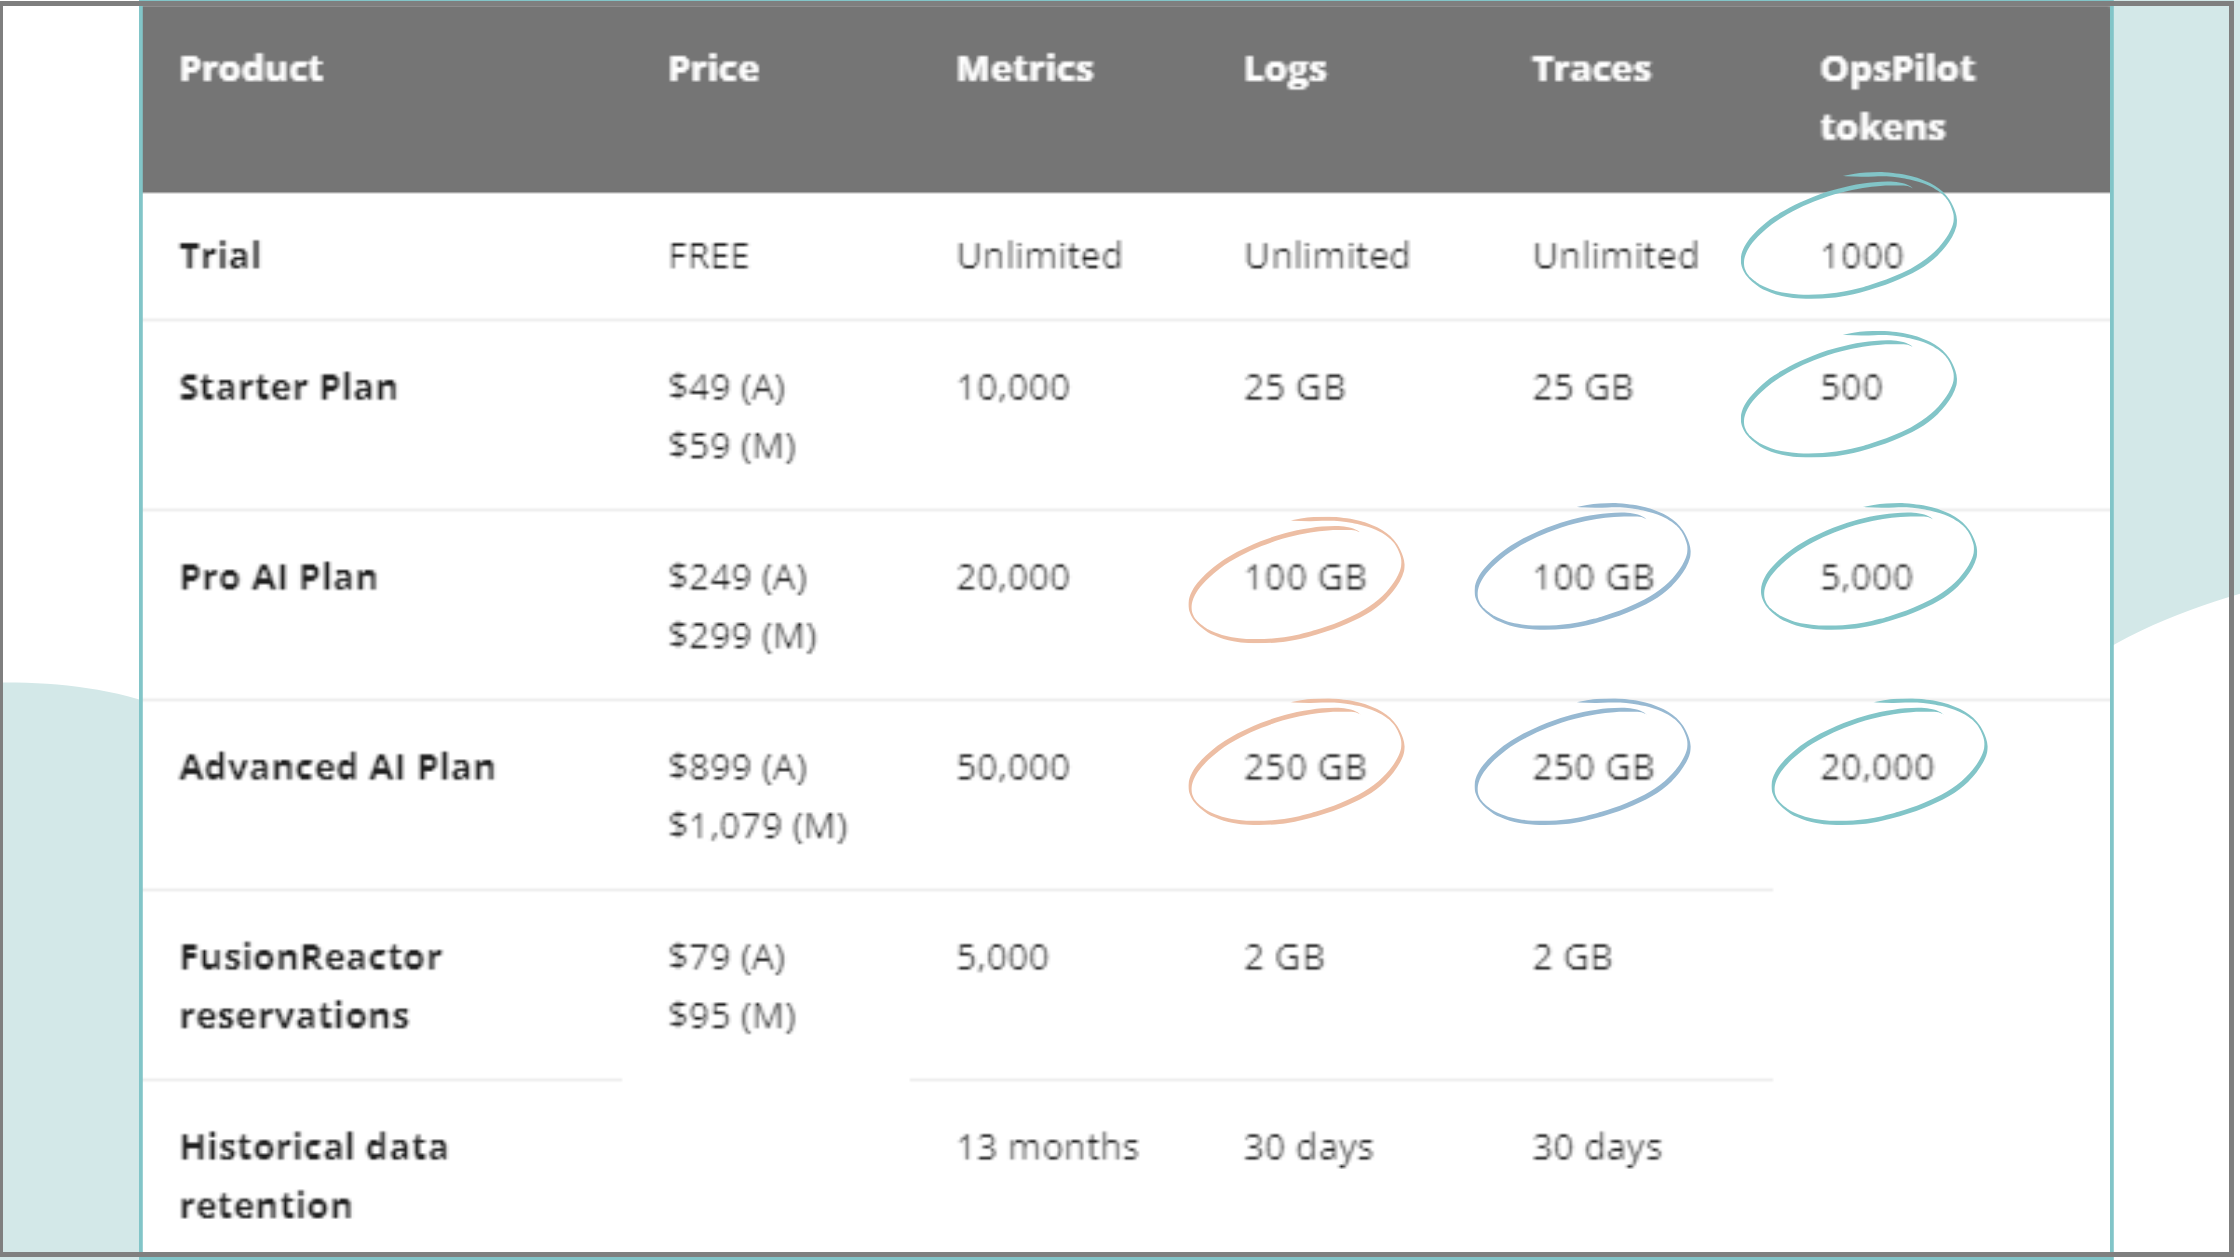Click the circled 500 tokens value
Image resolution: width=2240 pixels, height=1260 pixels.
pyautogui.click(x=1851, y=387)
